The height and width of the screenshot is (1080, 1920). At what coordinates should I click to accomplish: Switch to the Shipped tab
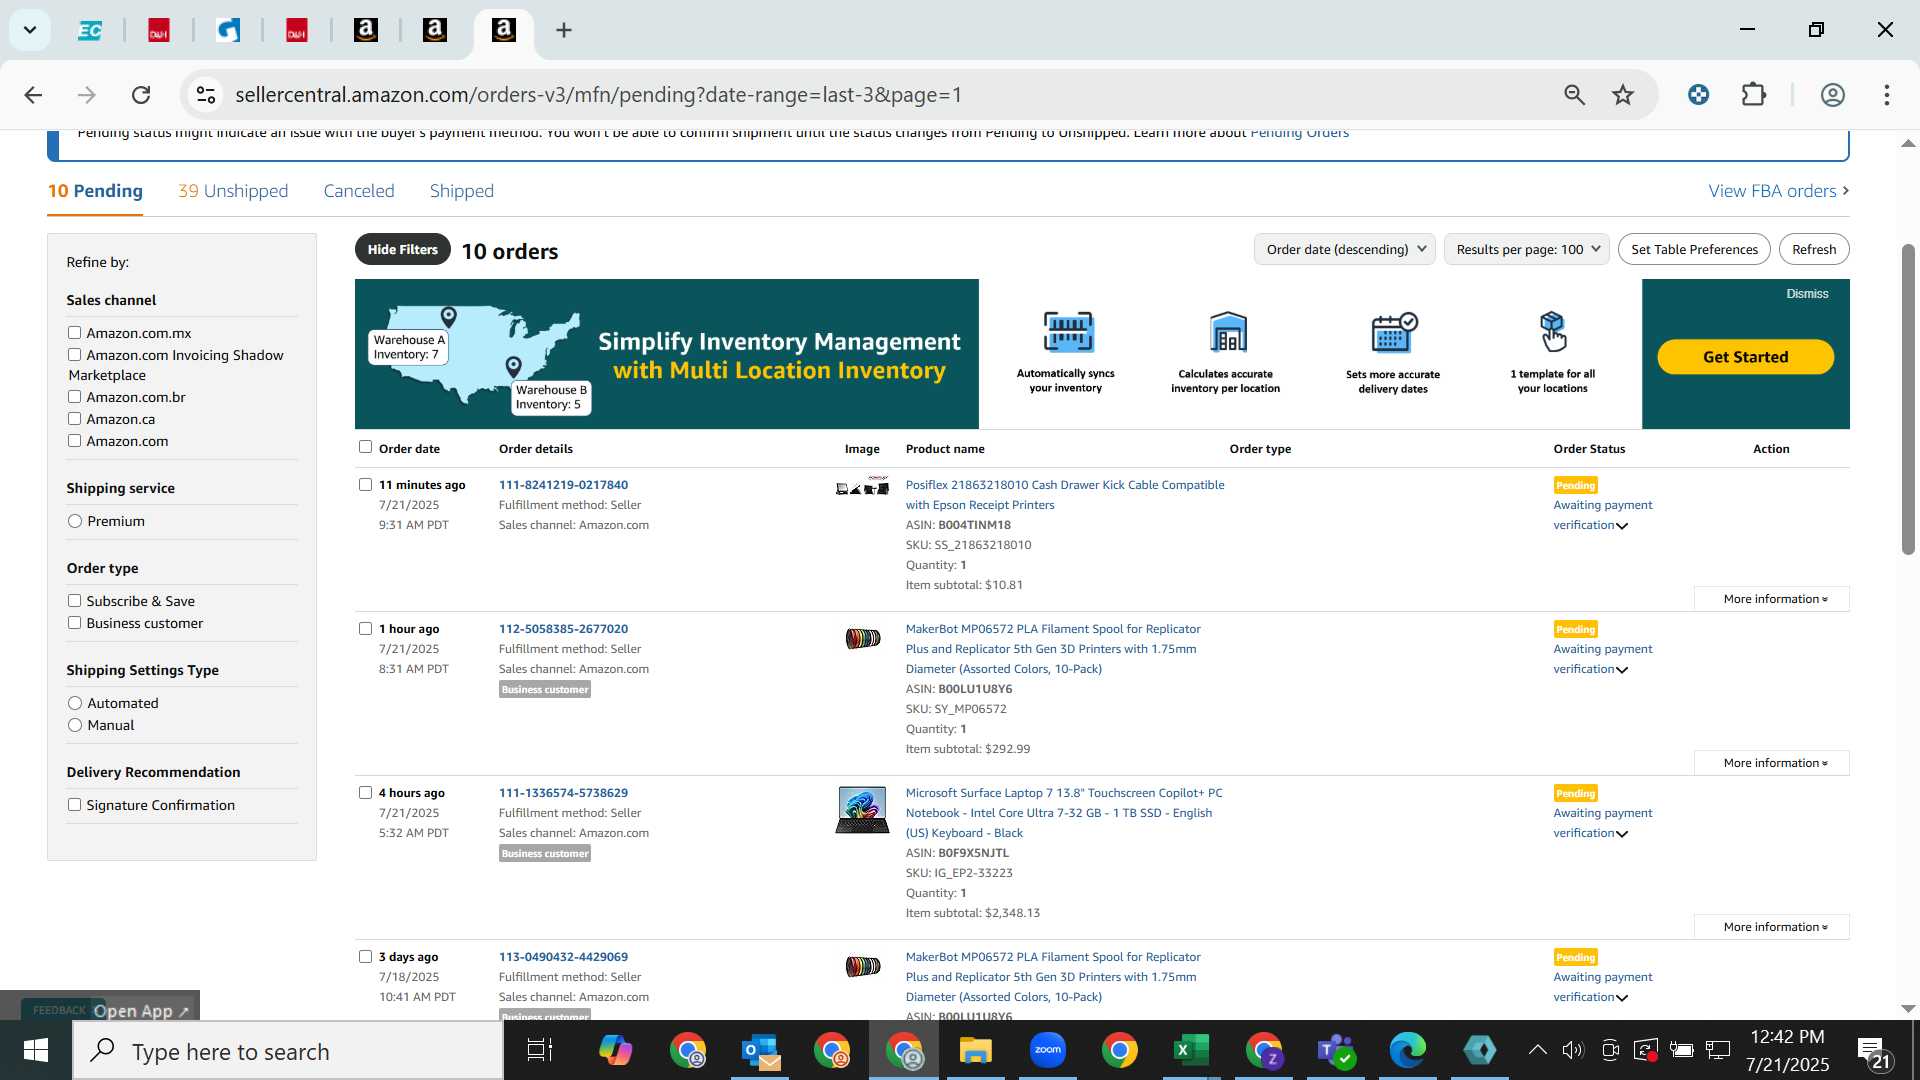pos(462,191)
